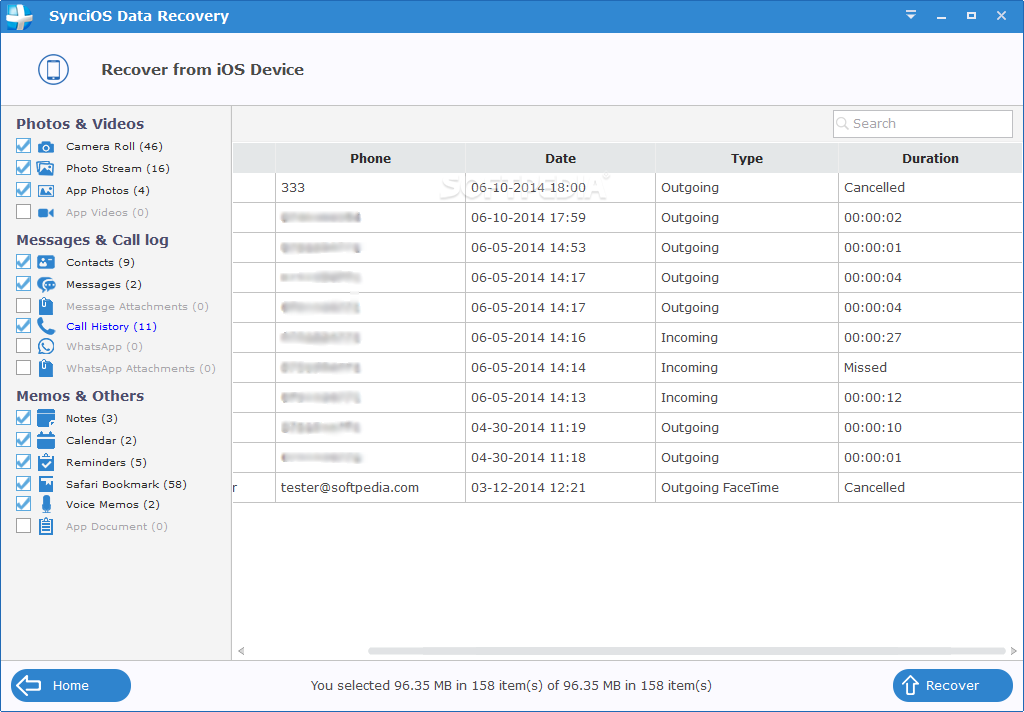Click the App Photos image icon
This screenshot has width=1024, height=712.
[x=46, y=191]
